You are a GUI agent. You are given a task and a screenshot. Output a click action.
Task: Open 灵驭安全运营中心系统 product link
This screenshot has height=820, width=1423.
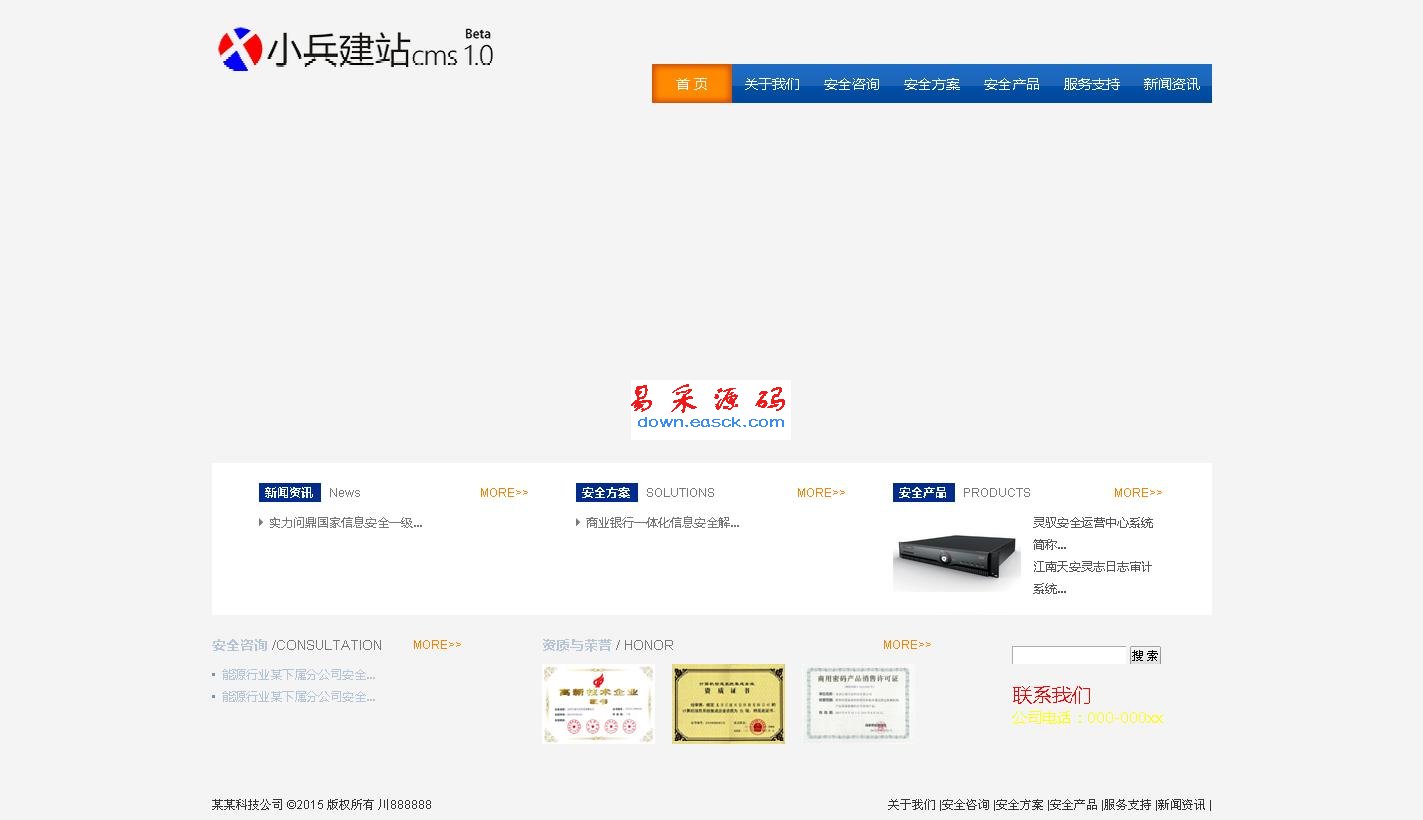[x=1092, y=523]
